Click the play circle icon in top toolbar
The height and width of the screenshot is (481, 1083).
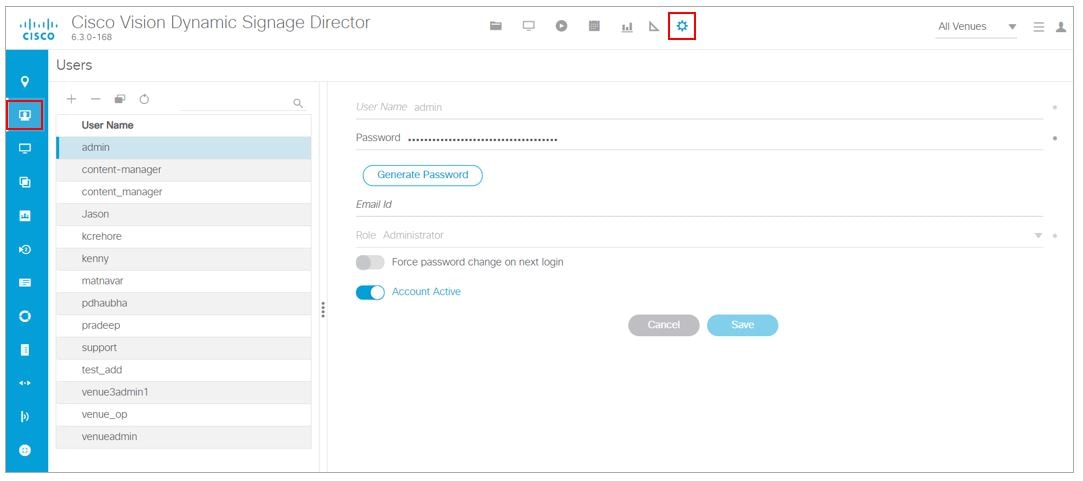(562, 26)
